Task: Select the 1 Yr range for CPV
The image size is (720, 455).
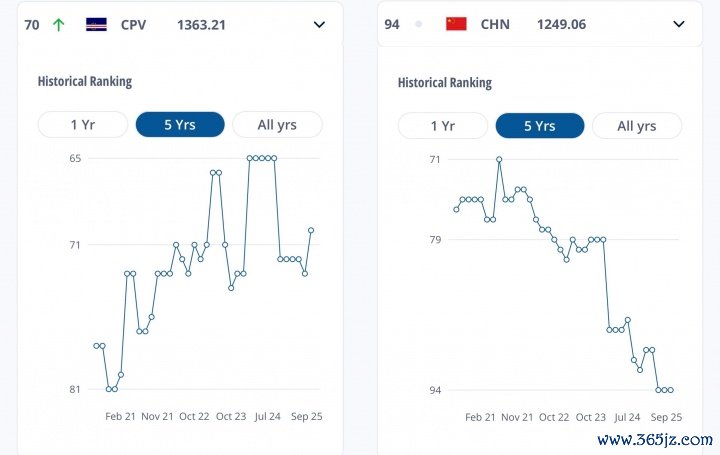Action: 82,125
